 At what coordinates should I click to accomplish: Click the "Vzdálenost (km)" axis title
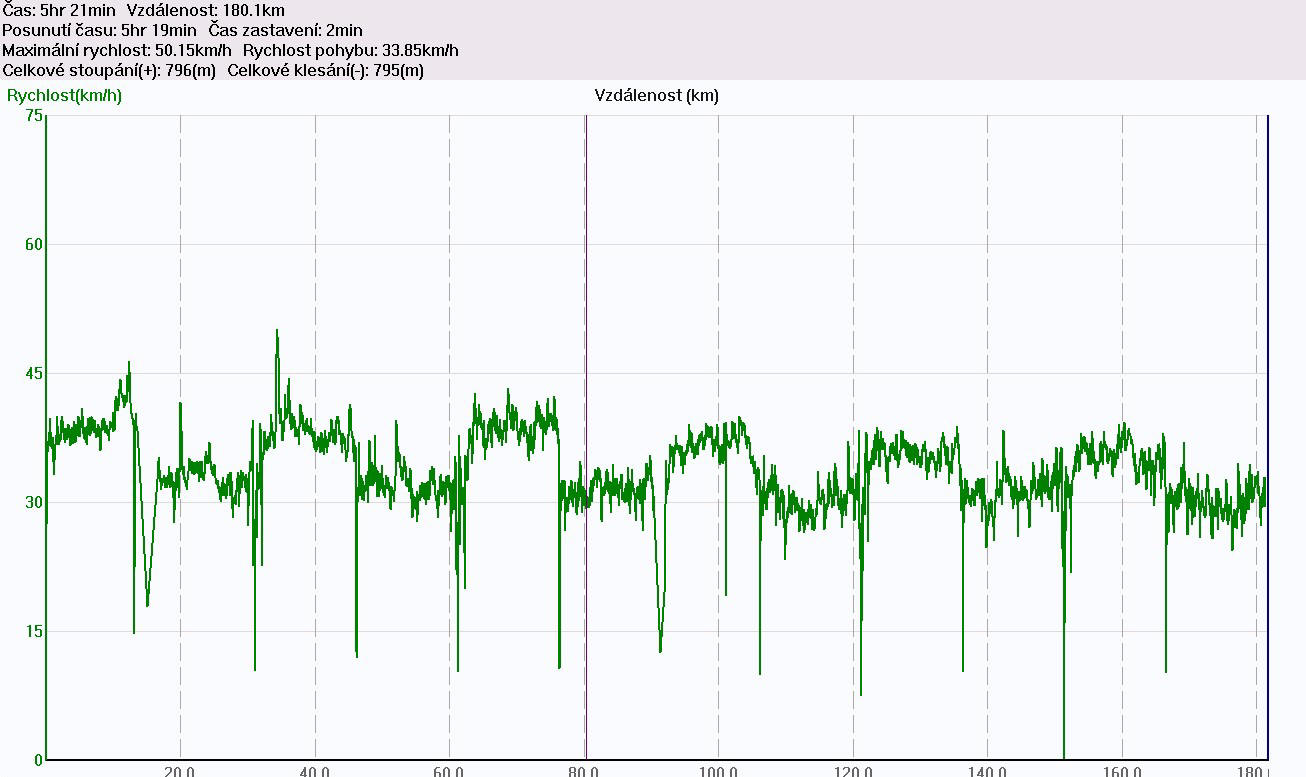(656, 96)
